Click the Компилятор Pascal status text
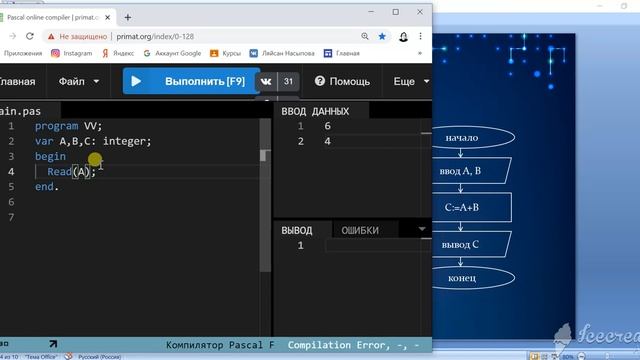 pyautogui.click(x=220, y=345)
